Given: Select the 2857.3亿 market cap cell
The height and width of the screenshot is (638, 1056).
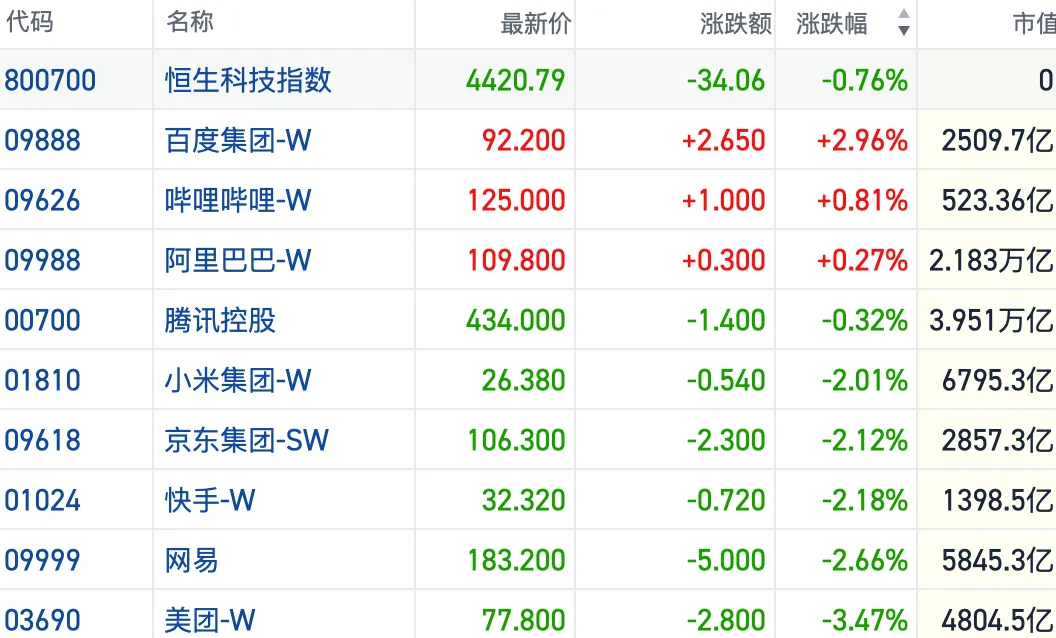Looking at the screenshot, I should point(997,441).
